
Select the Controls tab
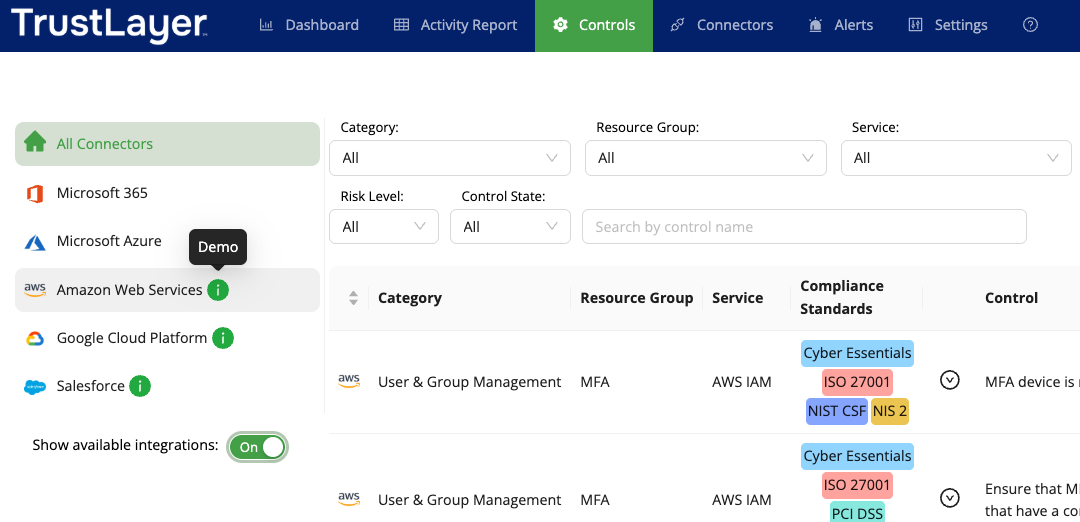pos(594,25)
